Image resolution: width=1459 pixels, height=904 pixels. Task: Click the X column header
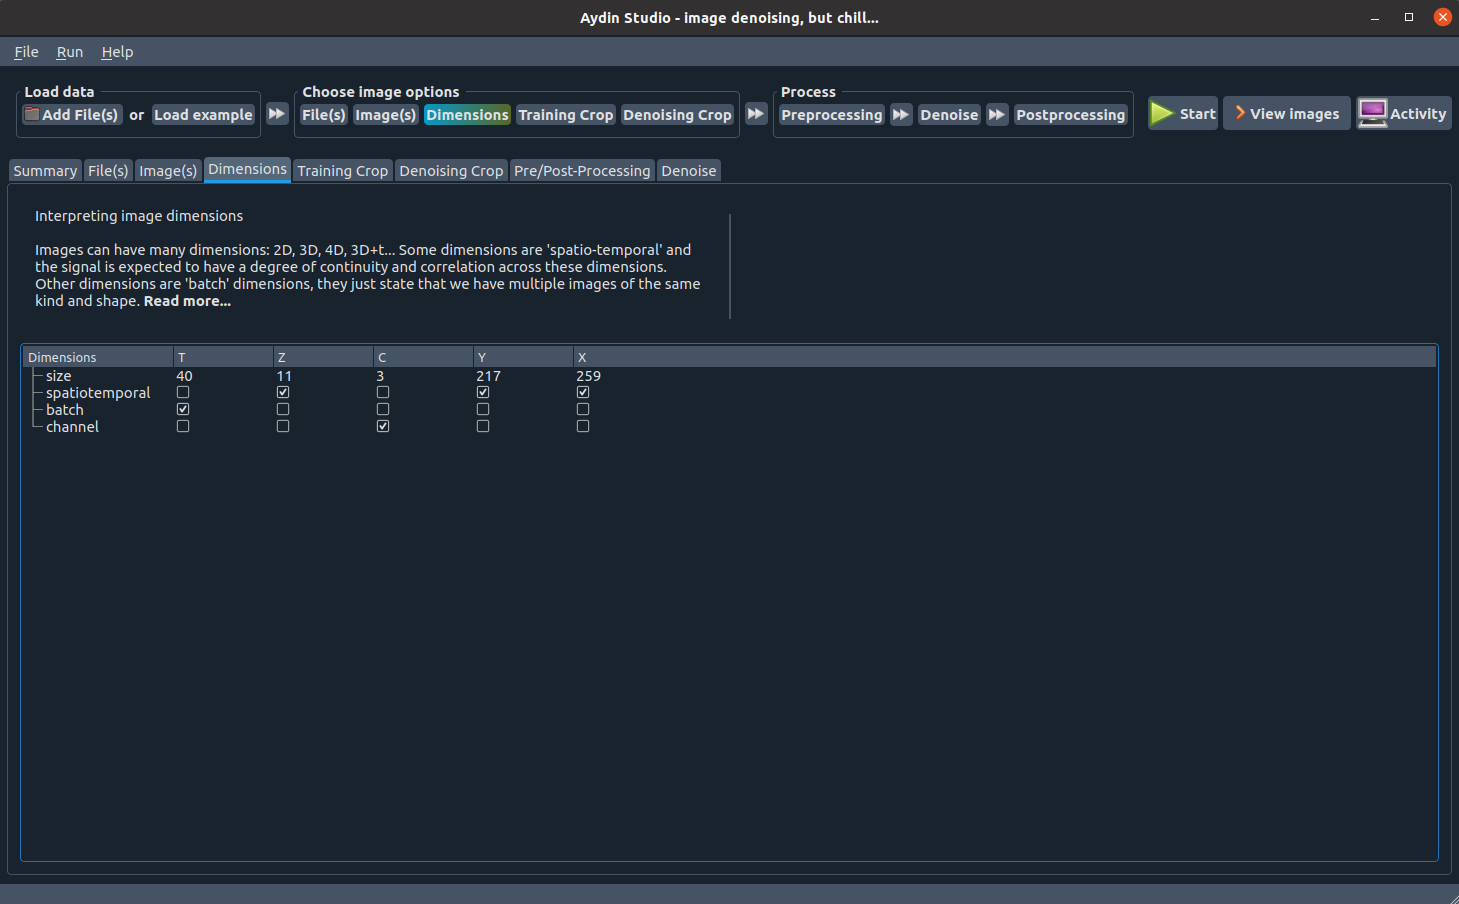pyautogui.click(x=1005, y=357)
